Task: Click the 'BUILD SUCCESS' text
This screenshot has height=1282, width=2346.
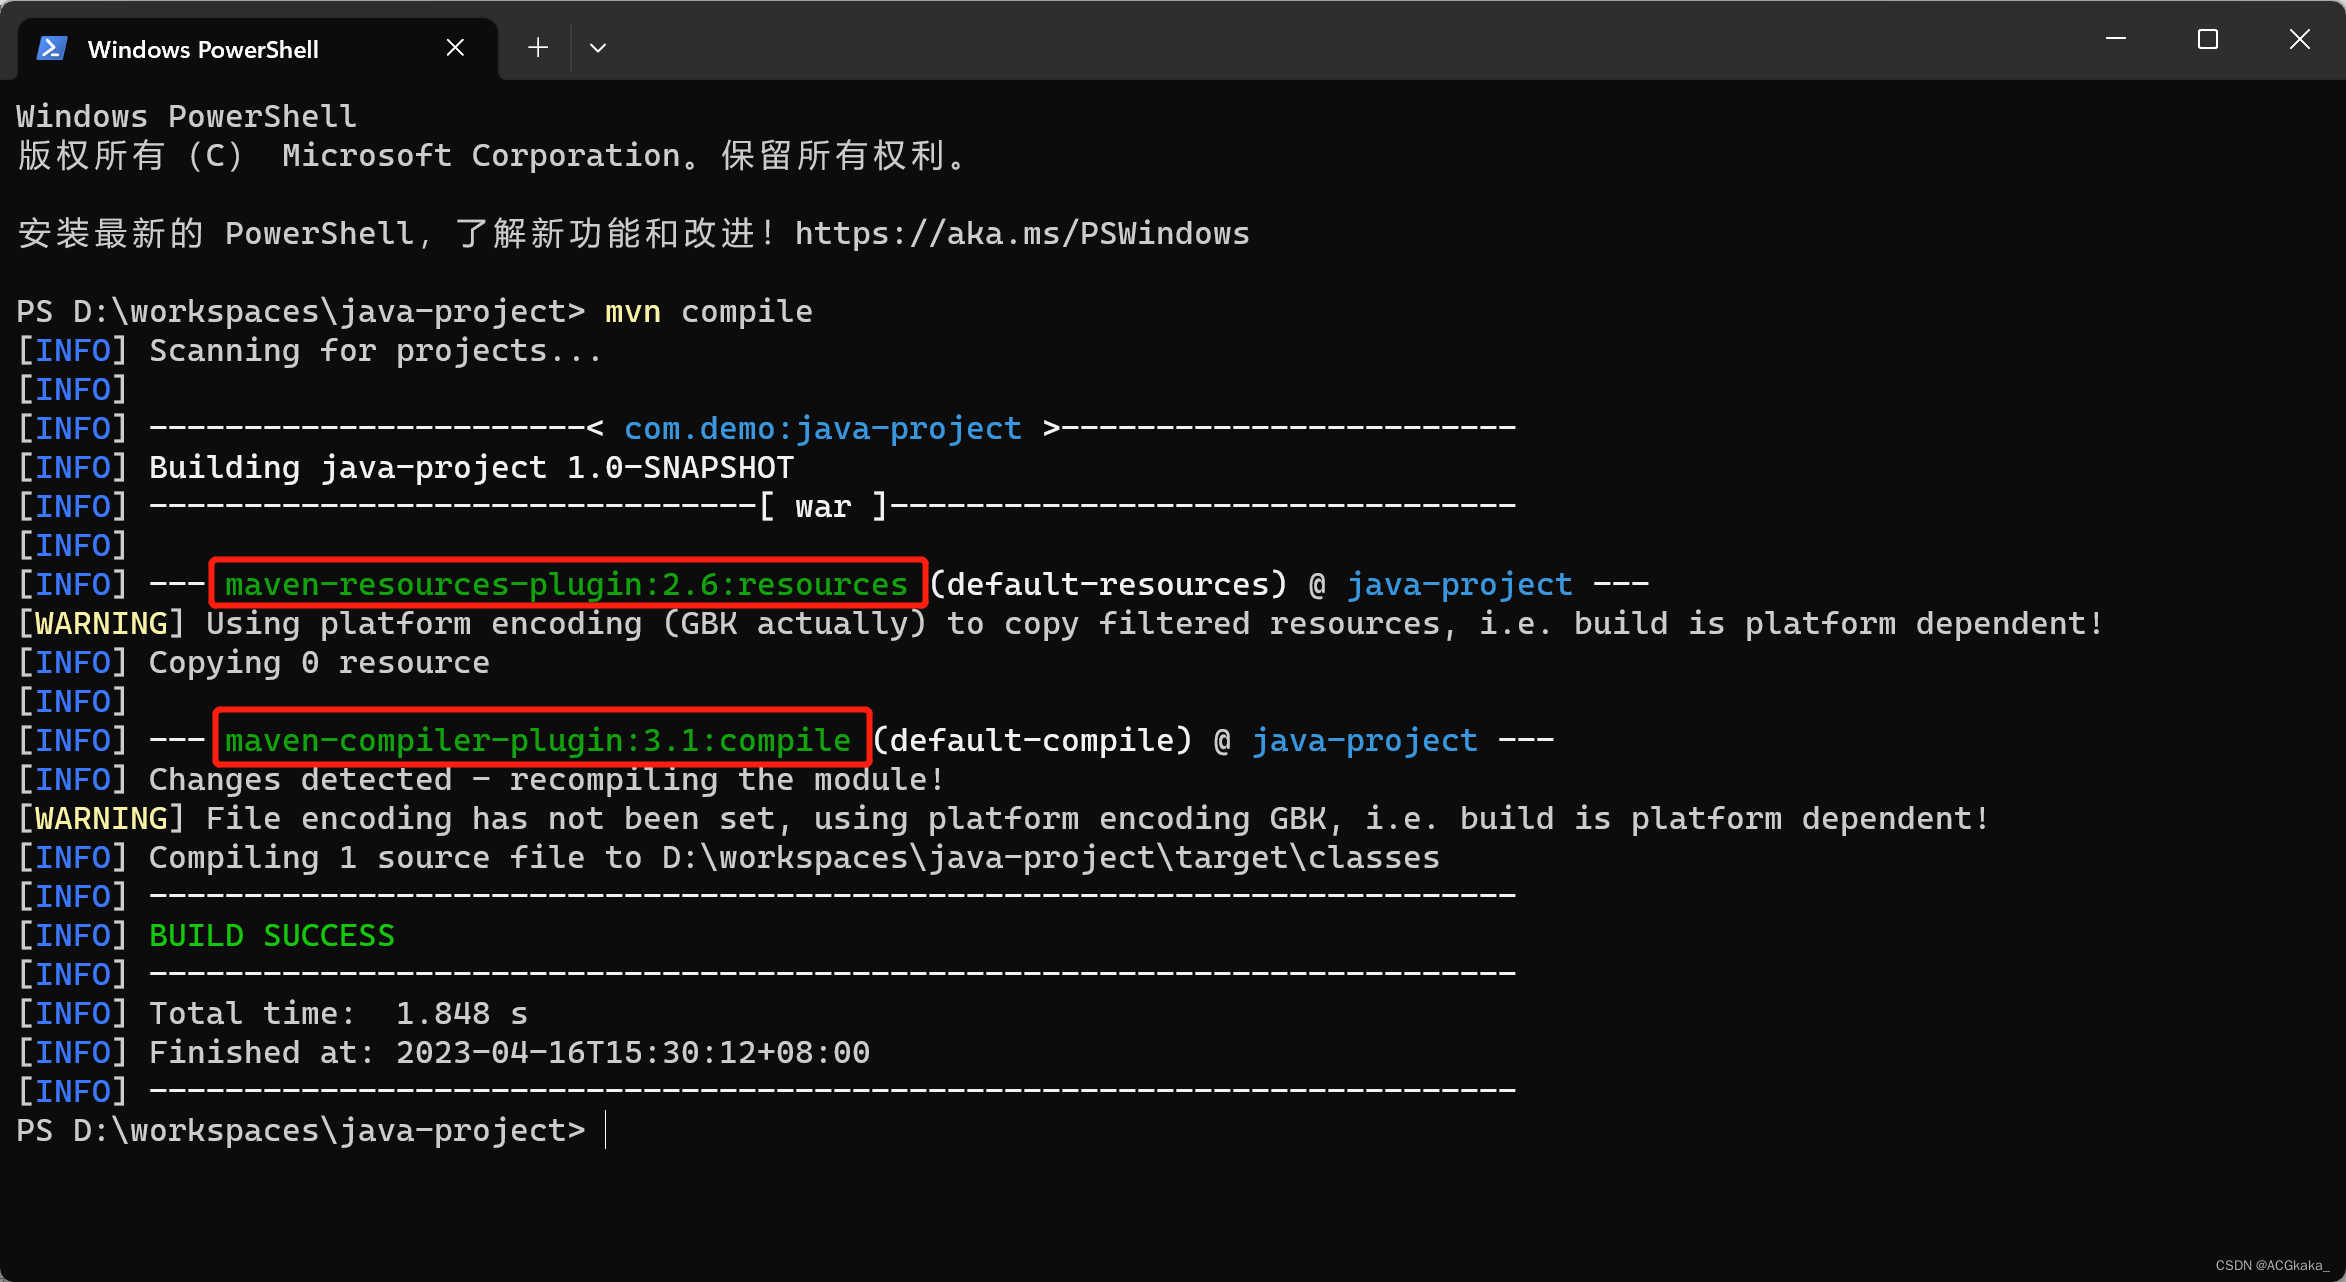Action: point(272,935)
